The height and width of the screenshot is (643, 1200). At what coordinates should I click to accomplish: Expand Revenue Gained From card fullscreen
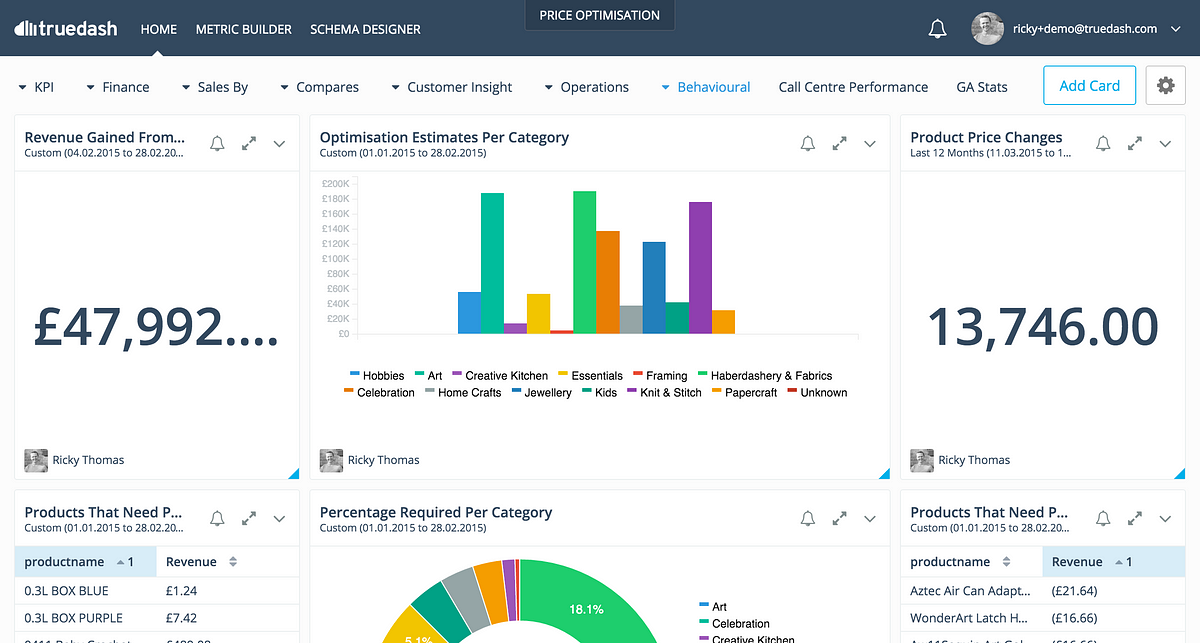click(249, 144)
